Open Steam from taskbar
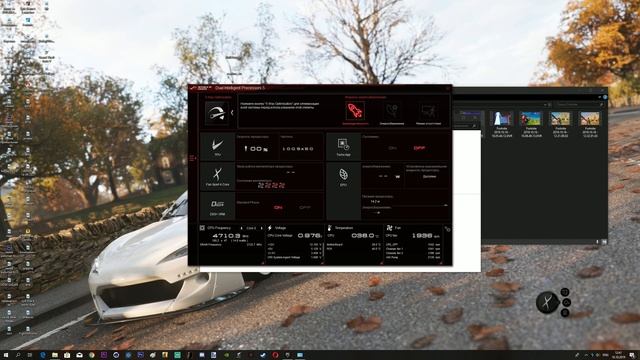This screenshot has height=360, width=640. [x=263, y=355]
